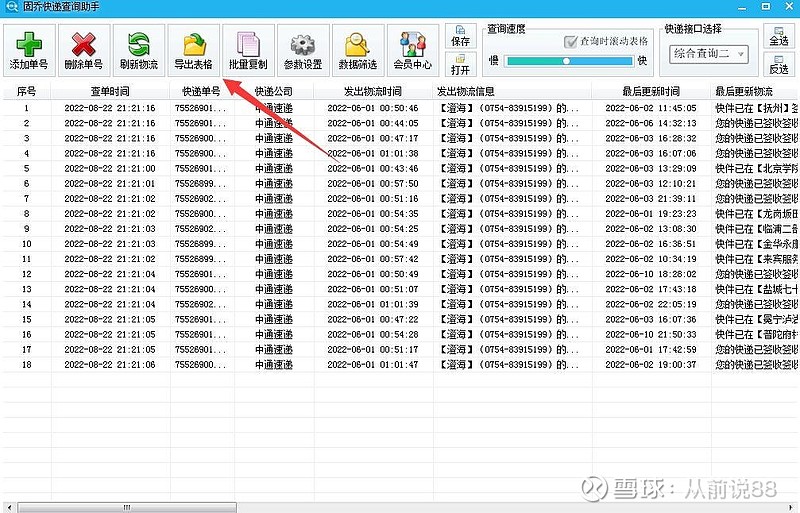Select the 批量复制 batch copy tool

pyautogui.click(x=248, y=50)
